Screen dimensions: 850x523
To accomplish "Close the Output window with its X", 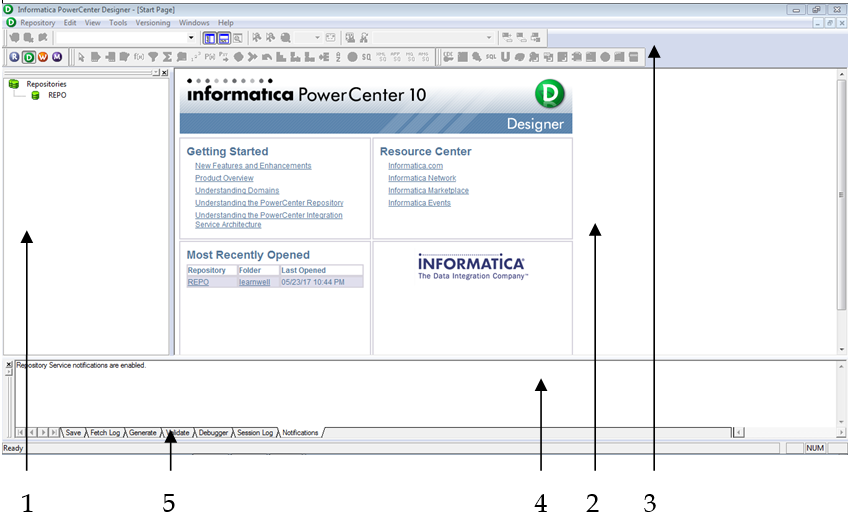I will 9,365.
